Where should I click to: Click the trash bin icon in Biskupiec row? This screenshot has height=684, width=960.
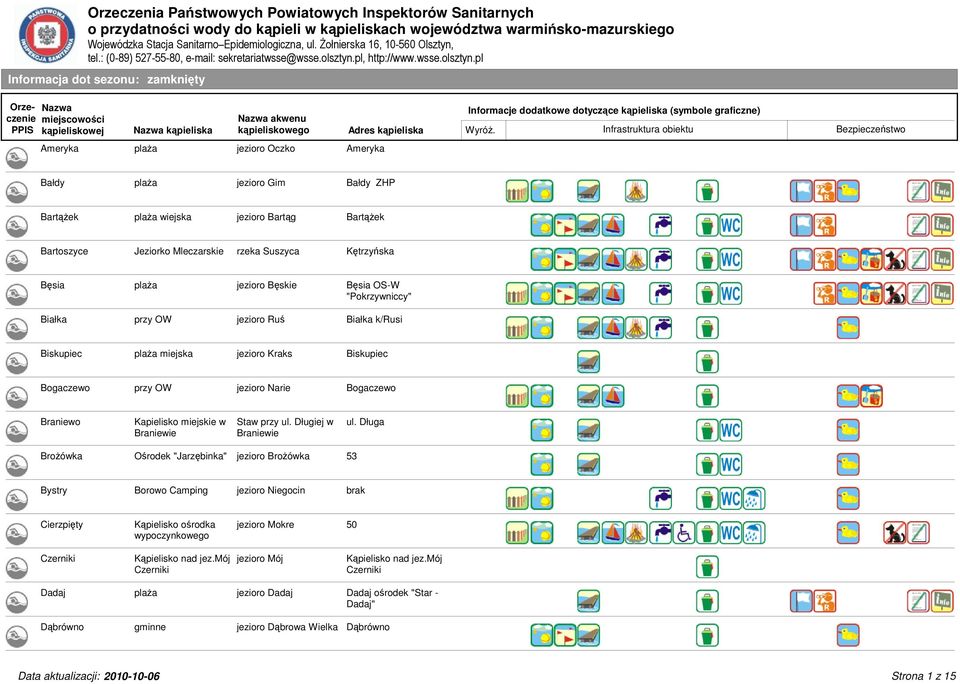click(x=707, y=363)
